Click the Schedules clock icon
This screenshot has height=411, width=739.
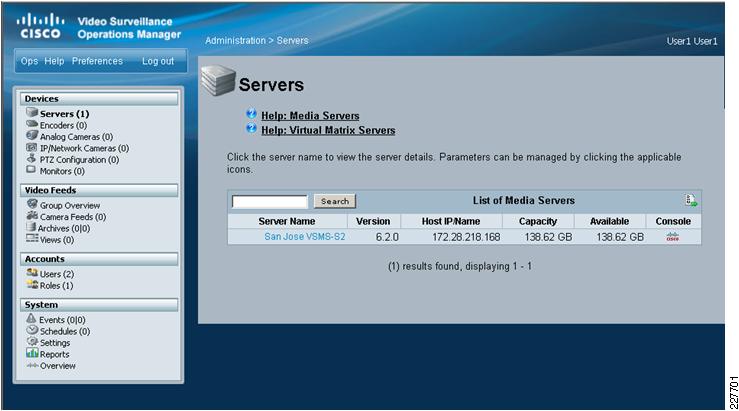[32, 330]
